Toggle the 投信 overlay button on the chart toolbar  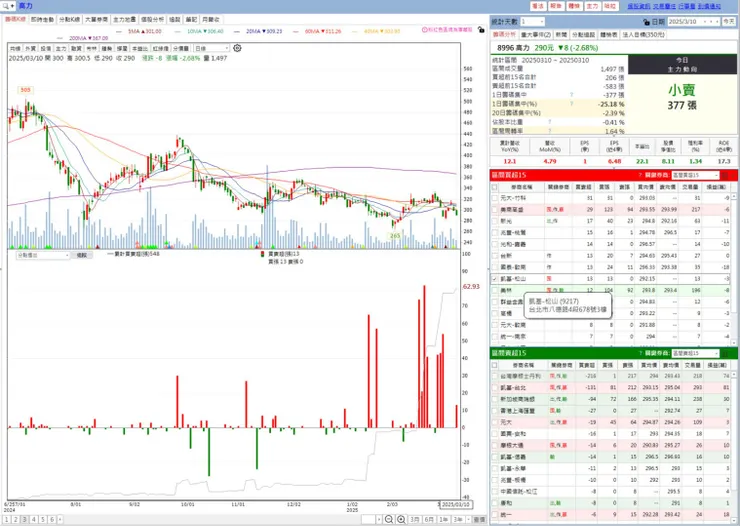tap(45, 48)
